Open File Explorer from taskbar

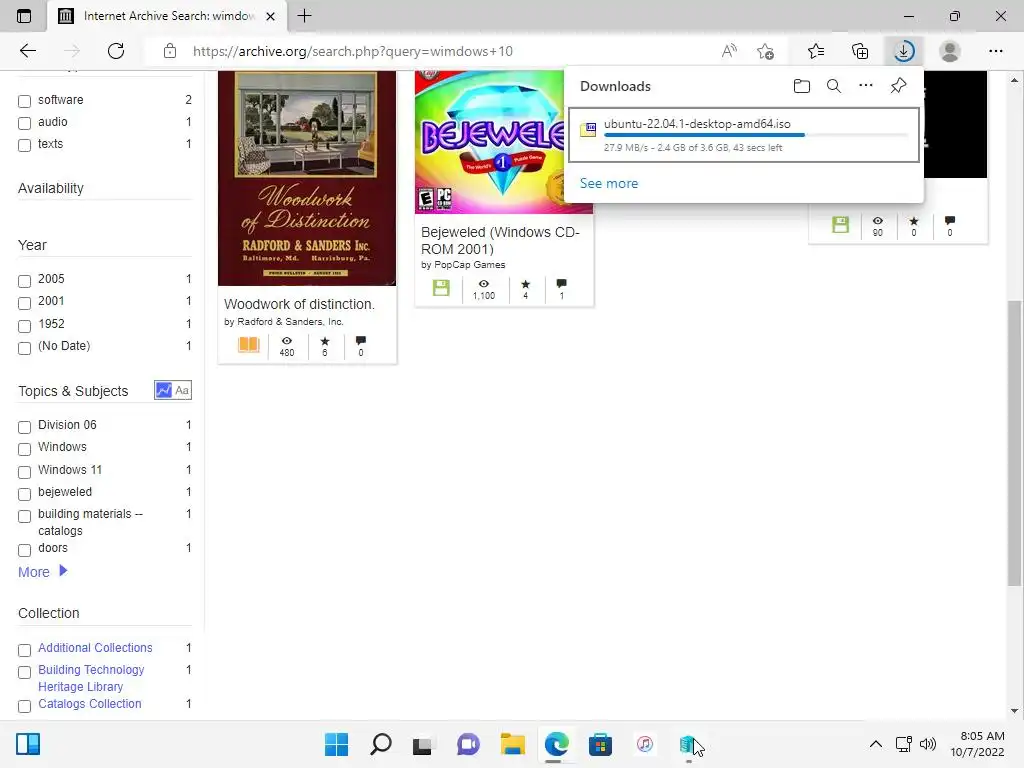pyautogui.click(x=513, y=744)
